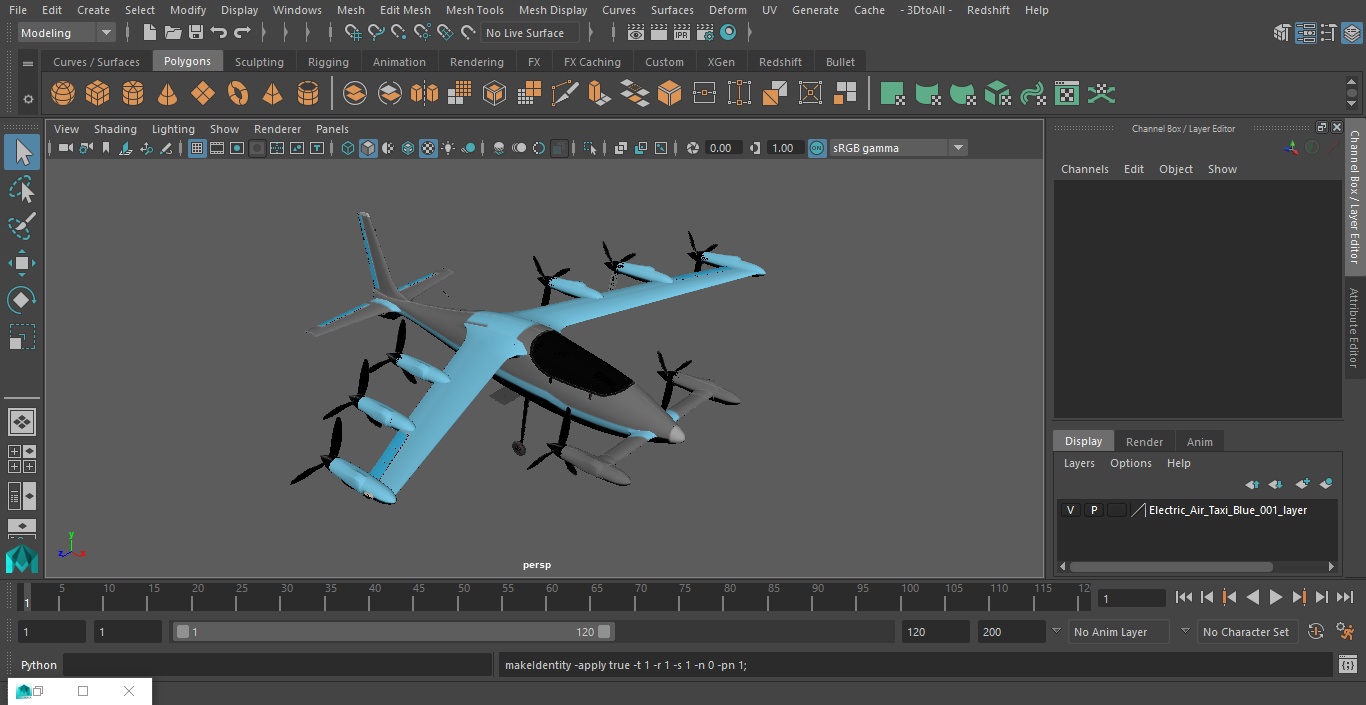This screenshot has height=705, width=1366.
Task: Switch to the Rigging shelf tab
Action: click(328, 62)
